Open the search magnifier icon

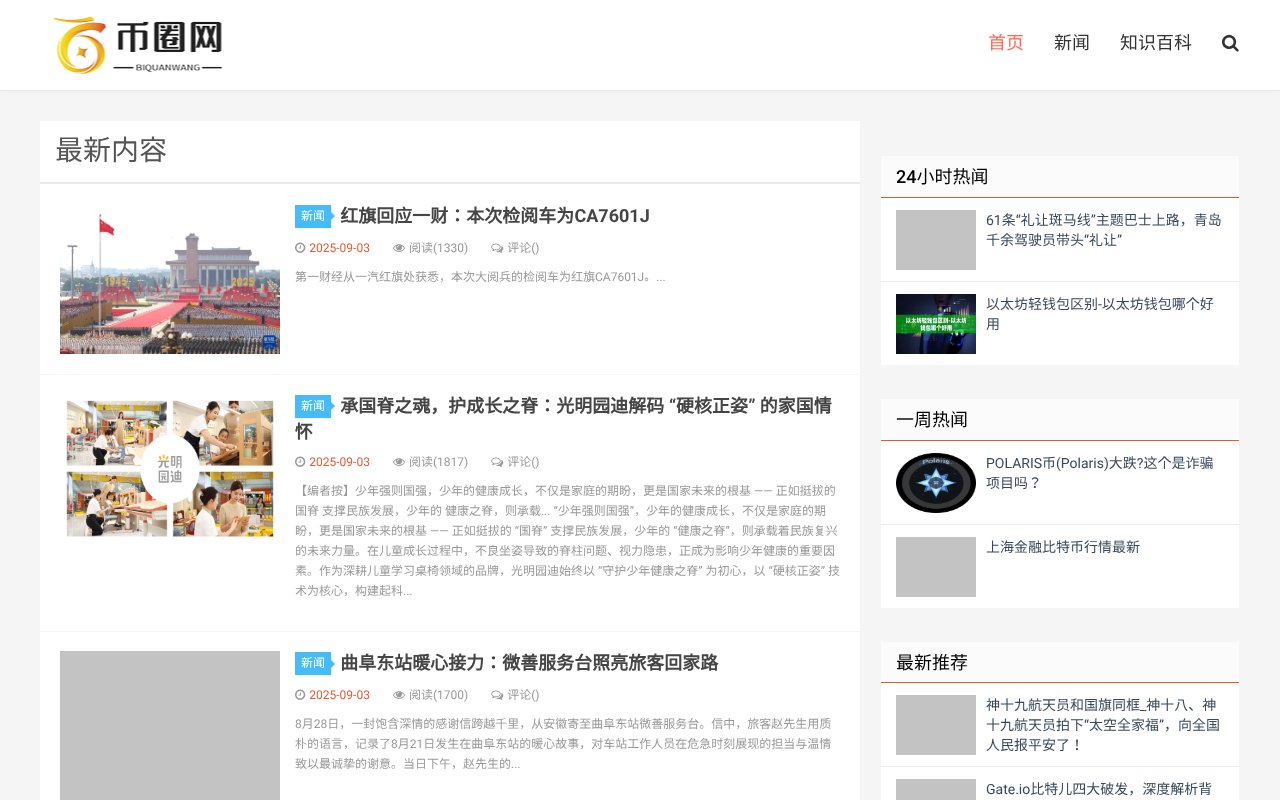click(1229, 43)
